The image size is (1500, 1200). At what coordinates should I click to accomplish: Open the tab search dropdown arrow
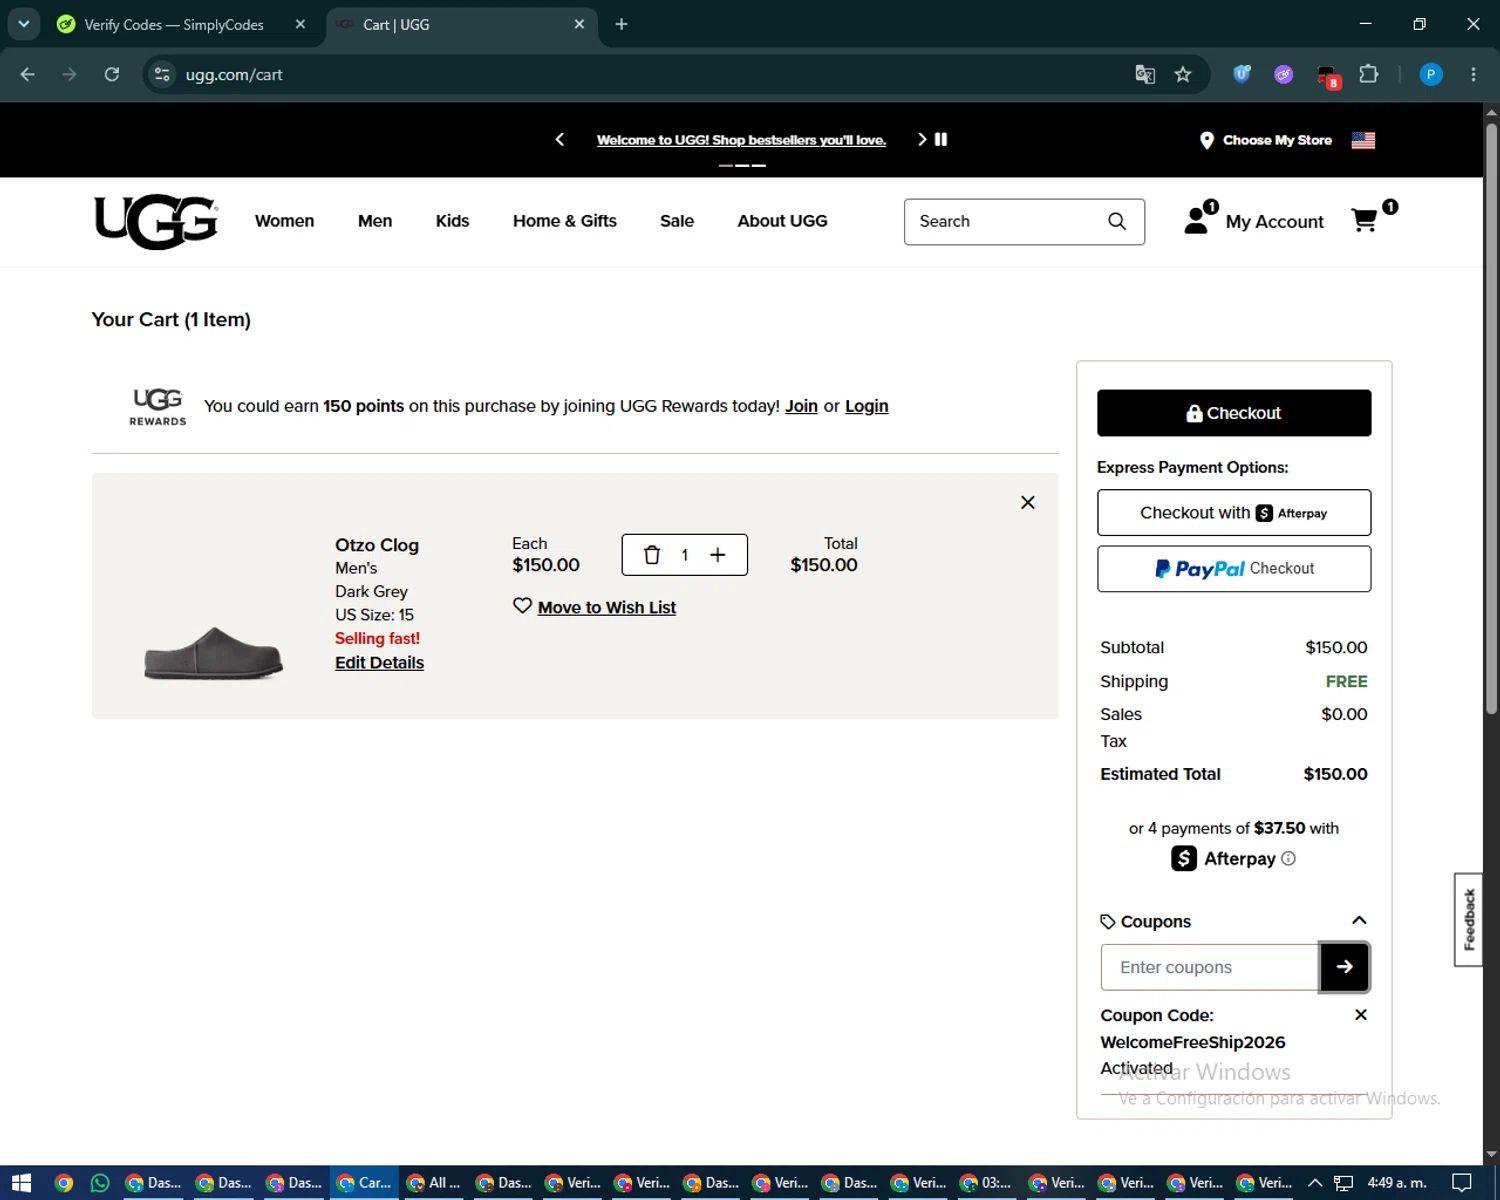(x=24, y=24)
